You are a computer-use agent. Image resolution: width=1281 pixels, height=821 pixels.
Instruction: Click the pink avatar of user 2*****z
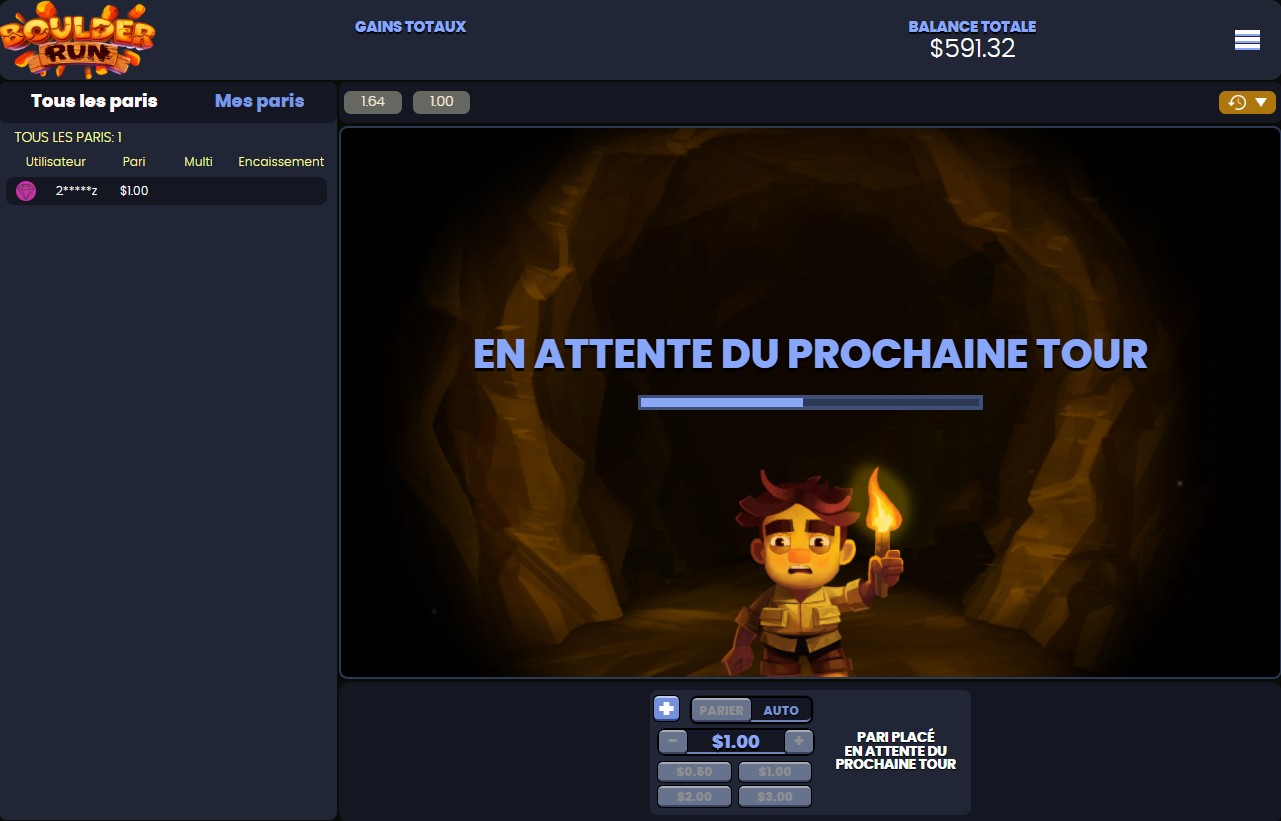26,191
